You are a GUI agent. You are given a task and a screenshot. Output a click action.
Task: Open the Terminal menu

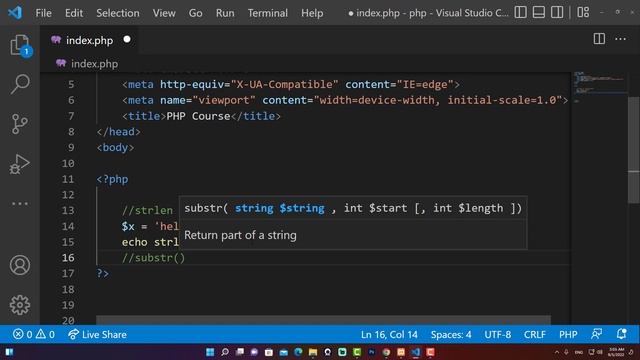[267, 13]
